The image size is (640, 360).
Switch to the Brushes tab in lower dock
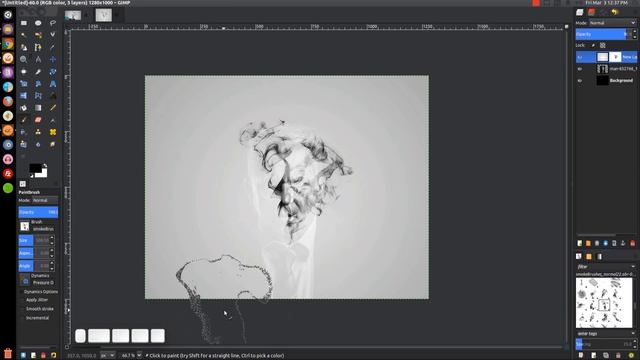coord(579,256)
